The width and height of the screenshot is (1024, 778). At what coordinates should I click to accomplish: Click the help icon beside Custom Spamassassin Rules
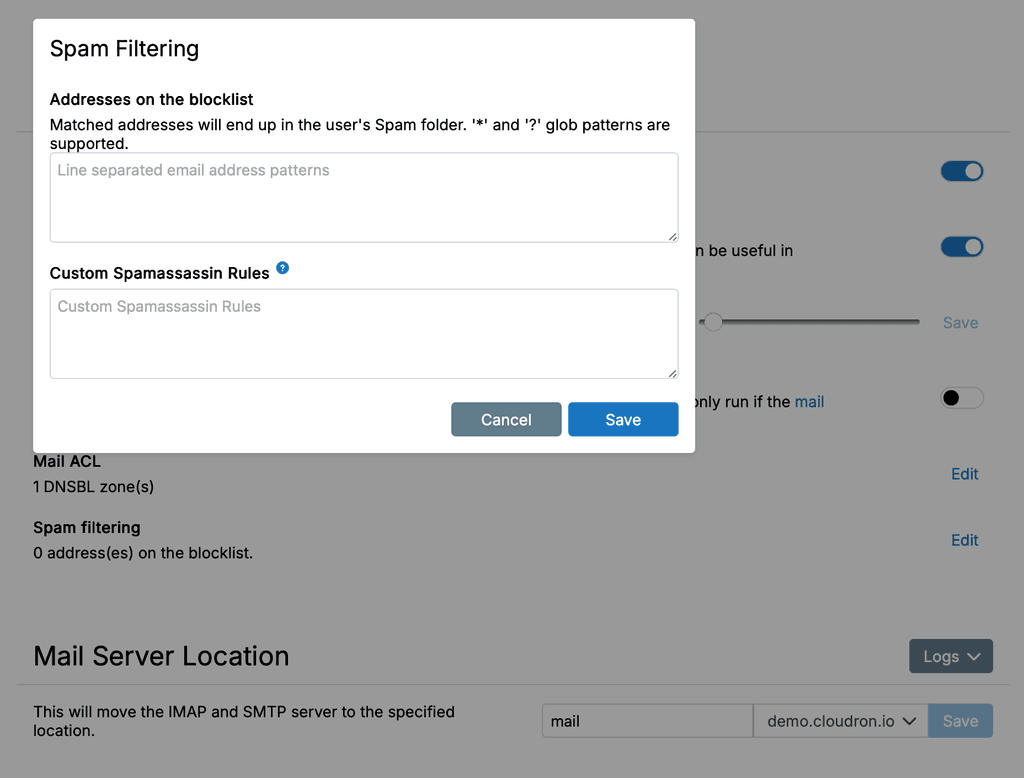click(282, 268)
